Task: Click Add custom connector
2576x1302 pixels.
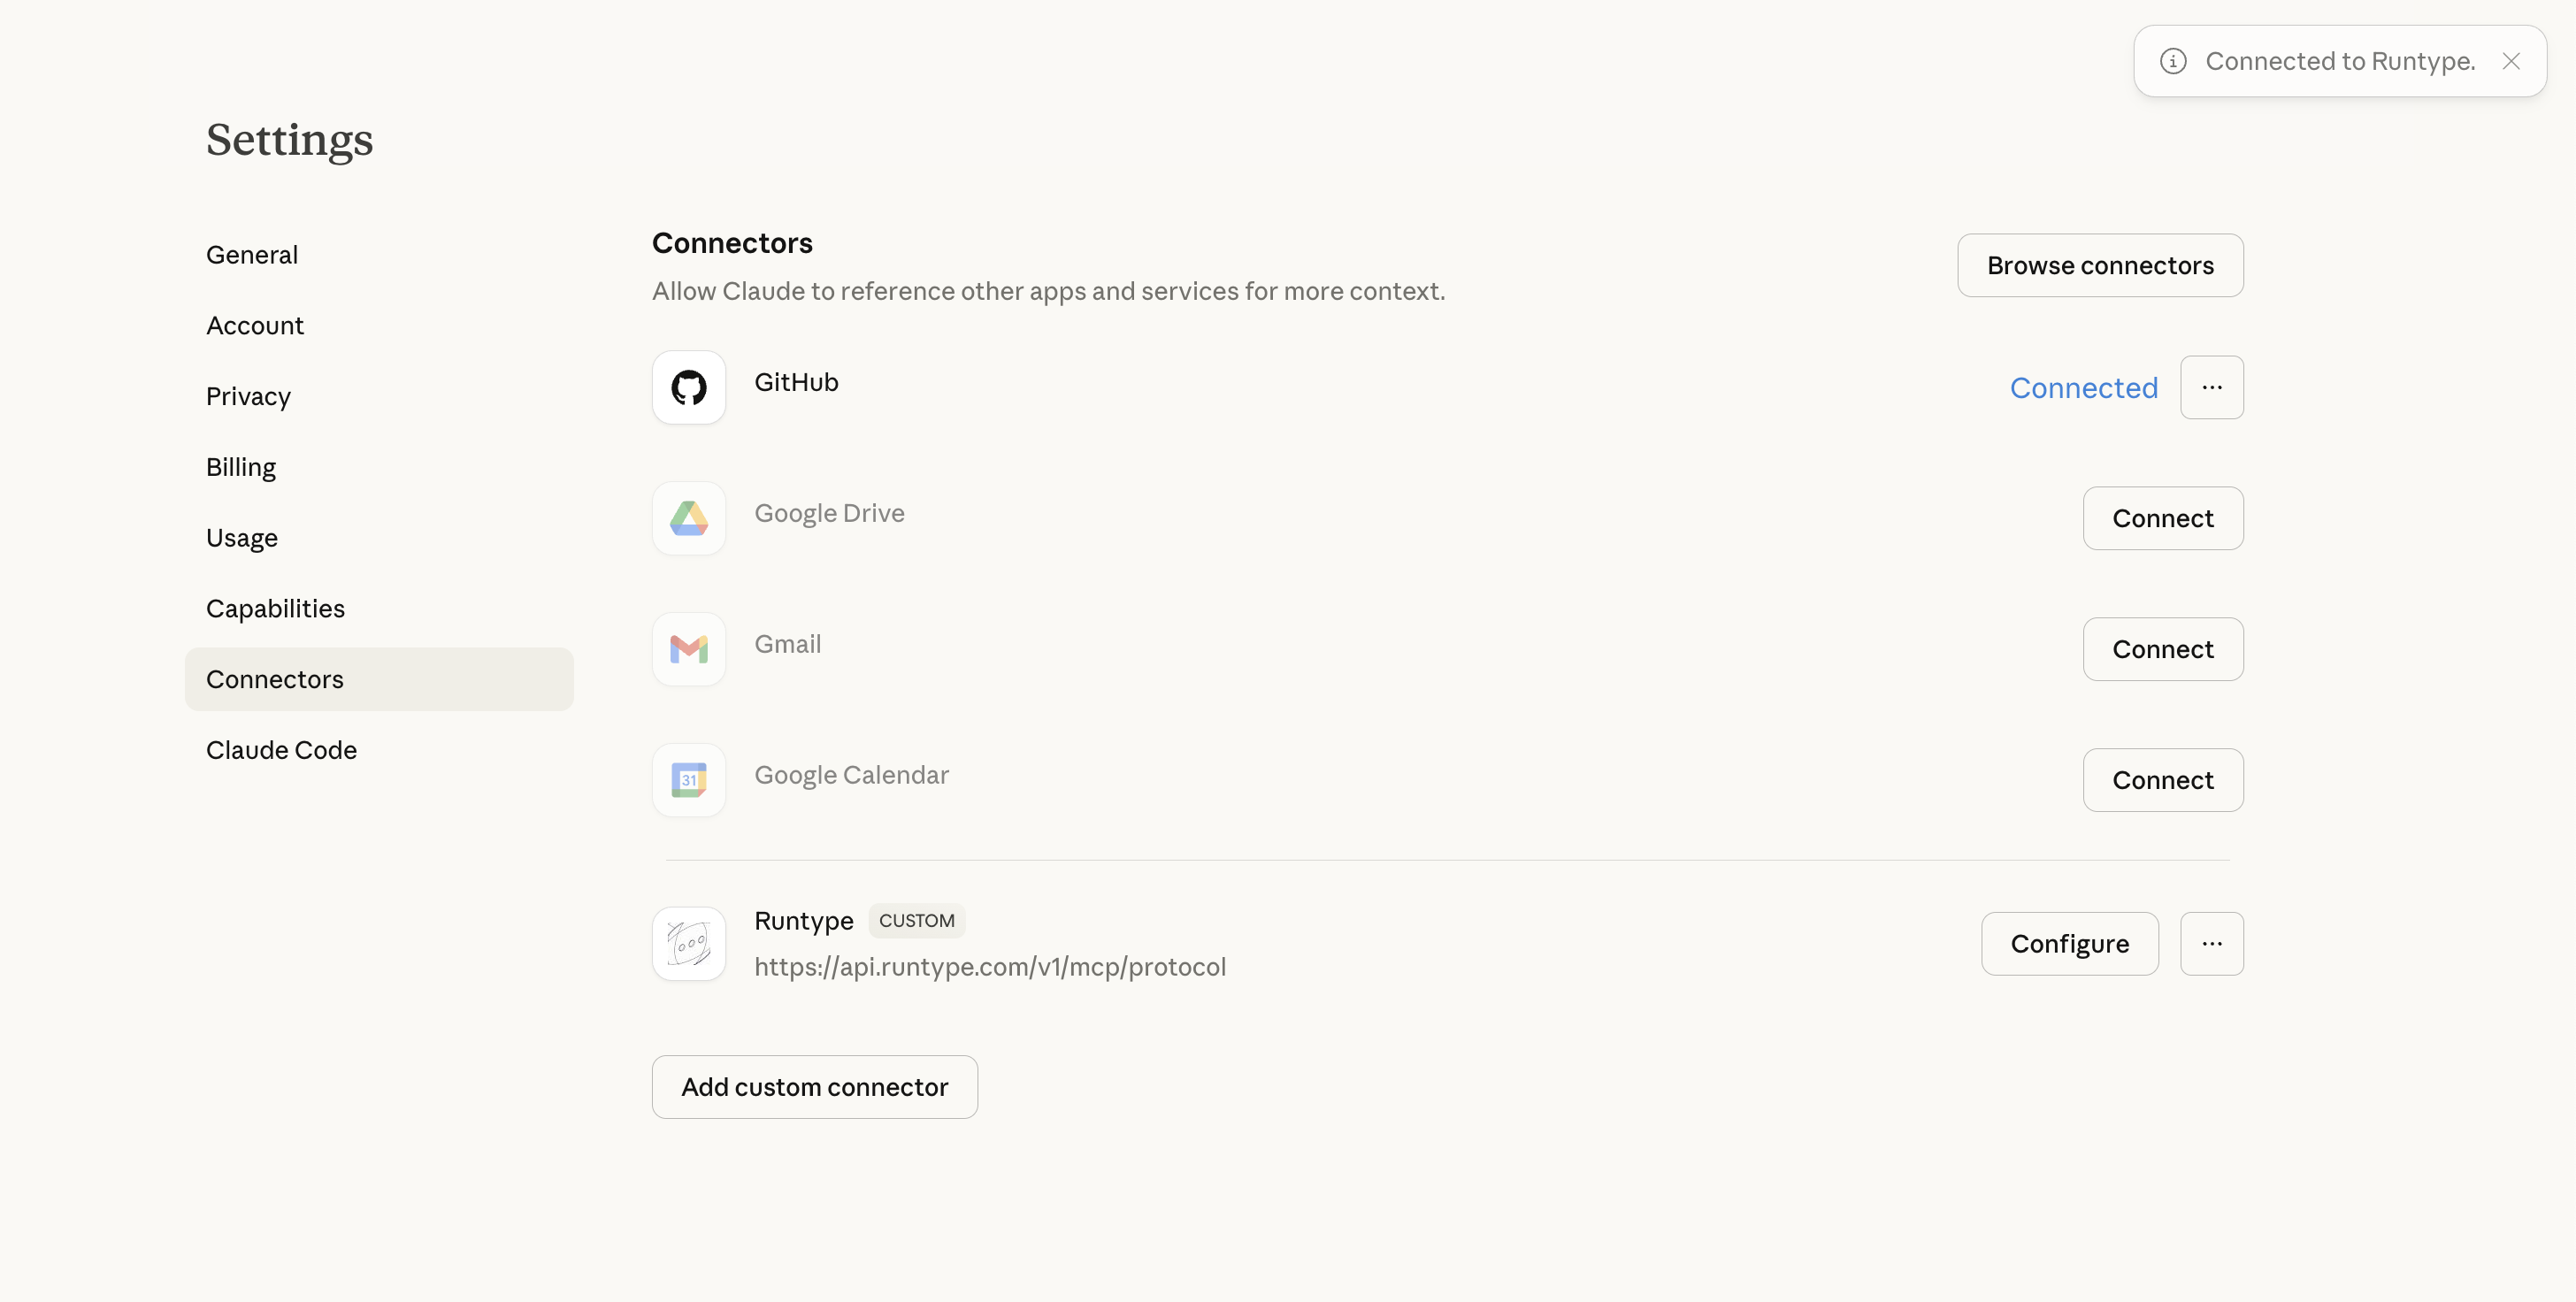Action: [814, 1087]
